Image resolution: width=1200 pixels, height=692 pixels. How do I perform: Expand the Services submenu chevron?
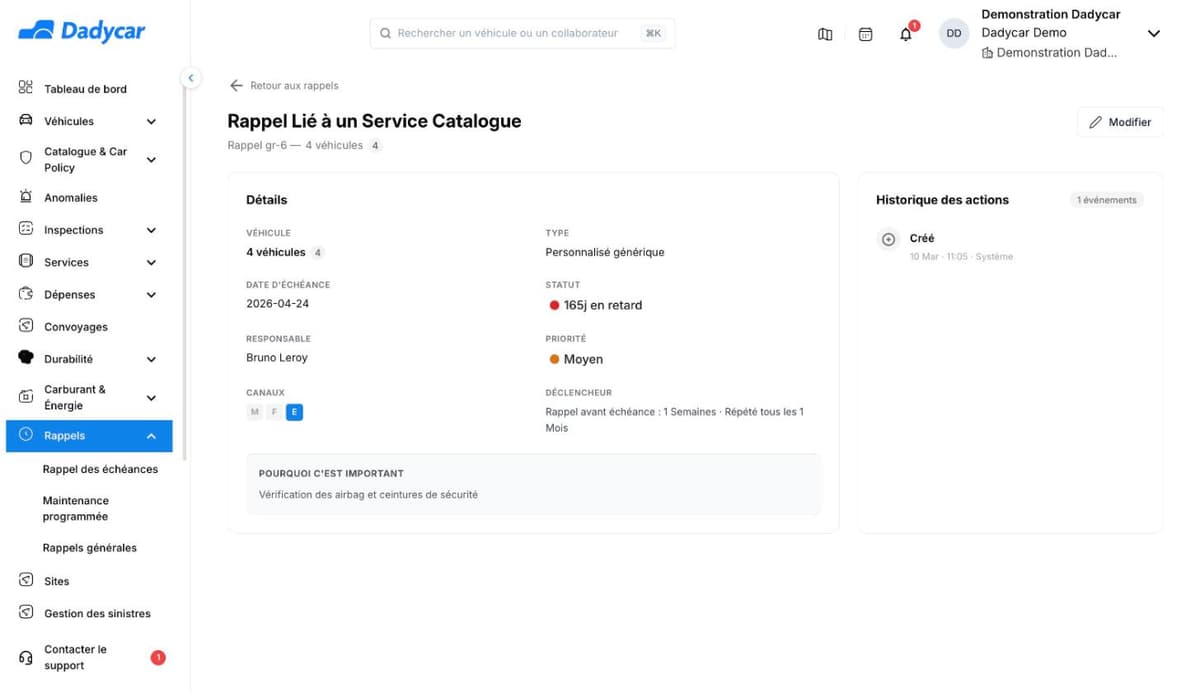151,263
